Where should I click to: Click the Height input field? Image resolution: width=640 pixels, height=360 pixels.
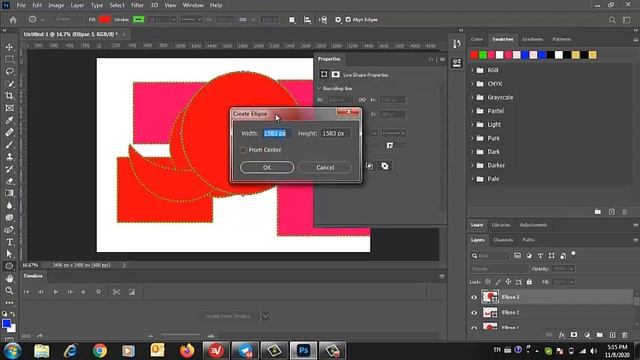point(336,133)
